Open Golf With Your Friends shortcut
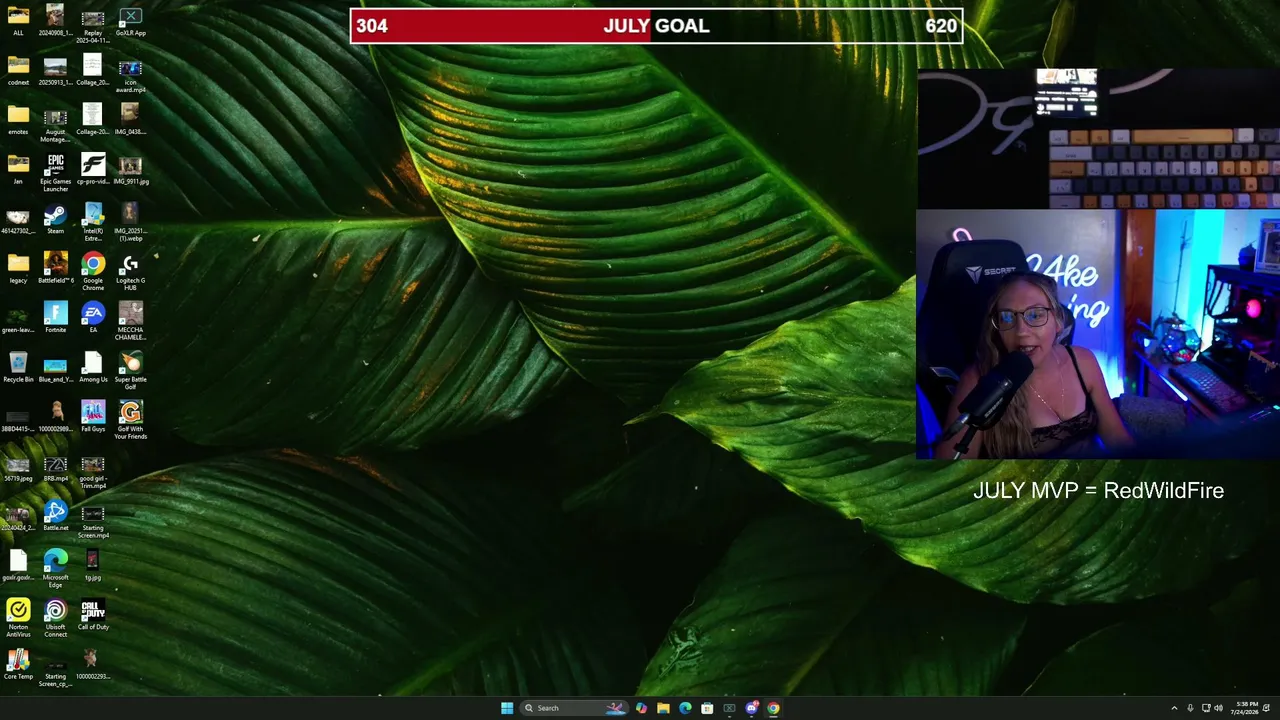The height and width of the screenshot is (720, 1280). point(130,420)
